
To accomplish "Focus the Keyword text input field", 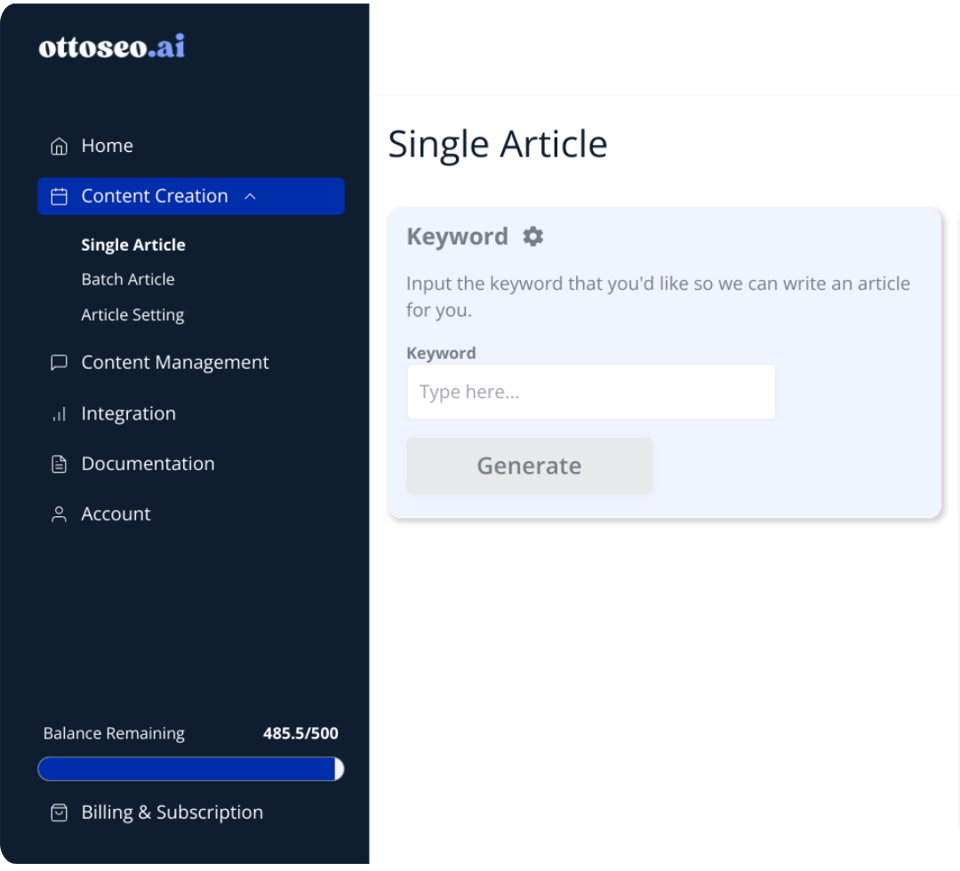I will [x=590, y=392].
